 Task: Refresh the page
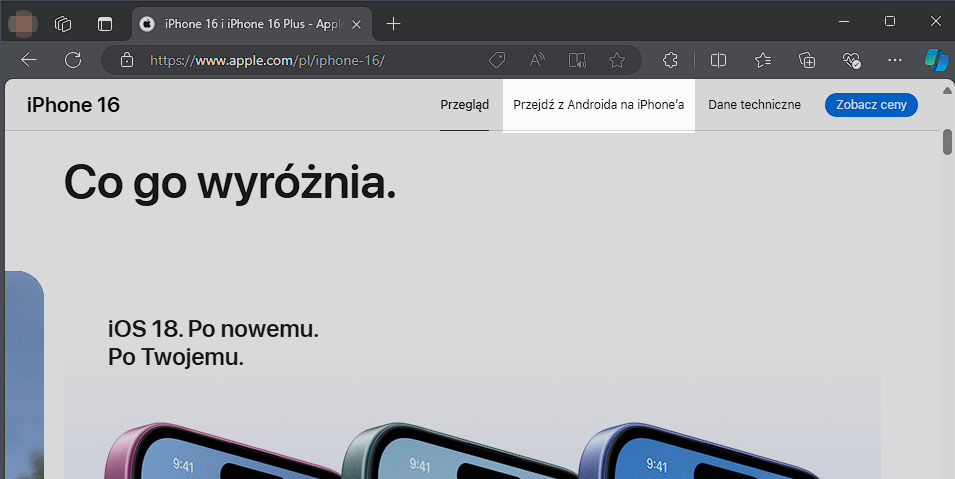73,60
